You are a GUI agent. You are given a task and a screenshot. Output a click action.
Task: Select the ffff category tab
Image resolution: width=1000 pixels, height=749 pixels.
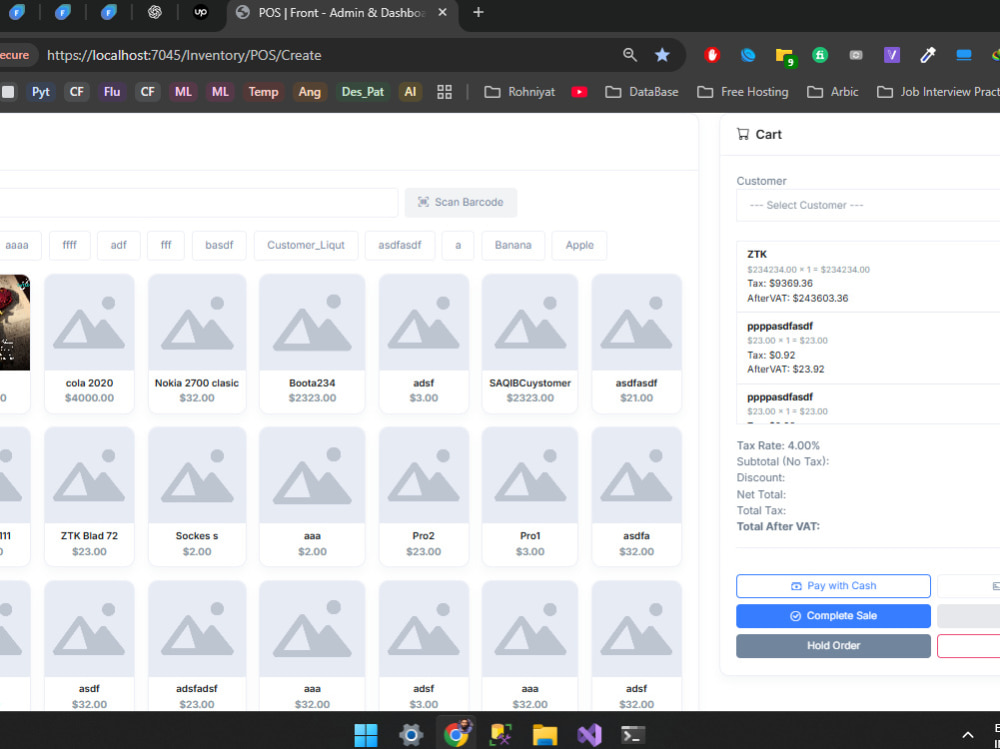[70, 245]
